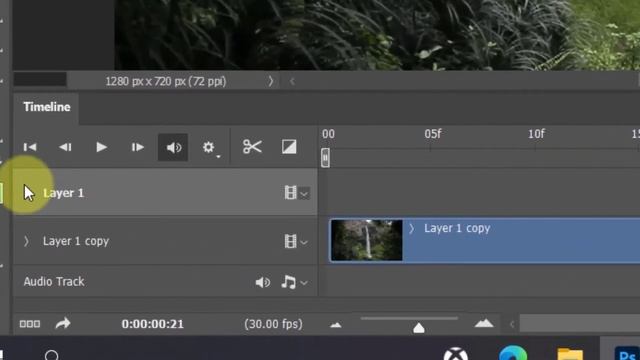
Task: Step back to previous frame
Action: click(65, 147)
